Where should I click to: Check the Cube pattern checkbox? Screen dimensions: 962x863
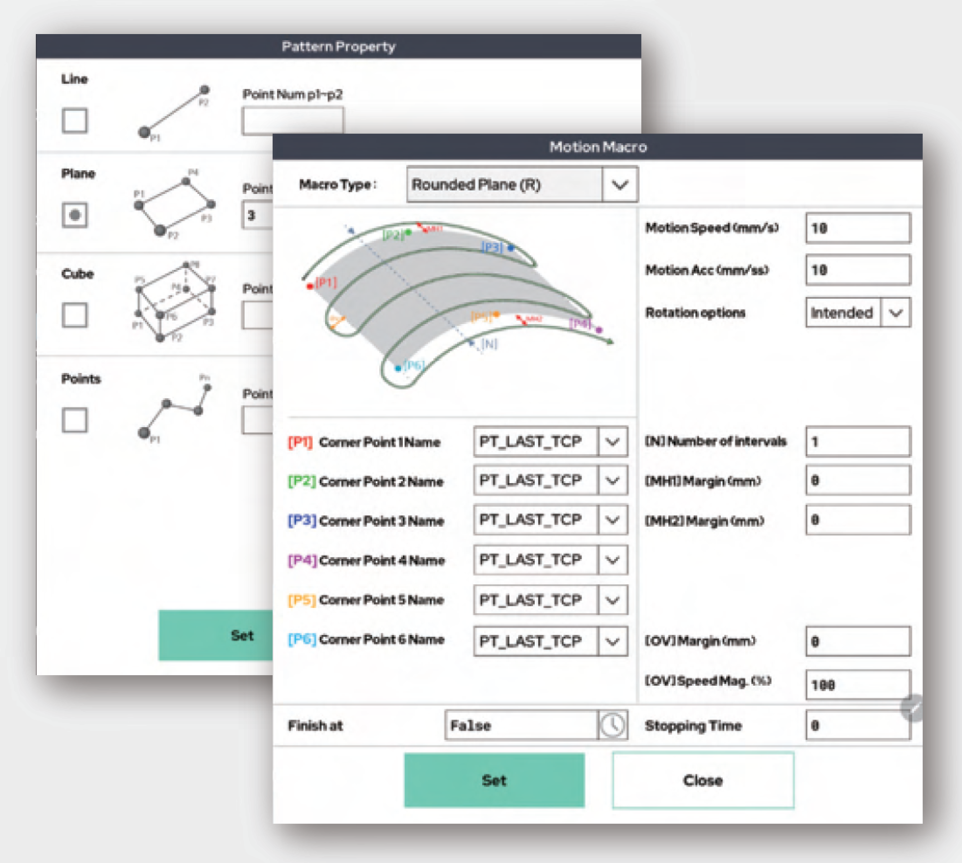coord(75,315)
